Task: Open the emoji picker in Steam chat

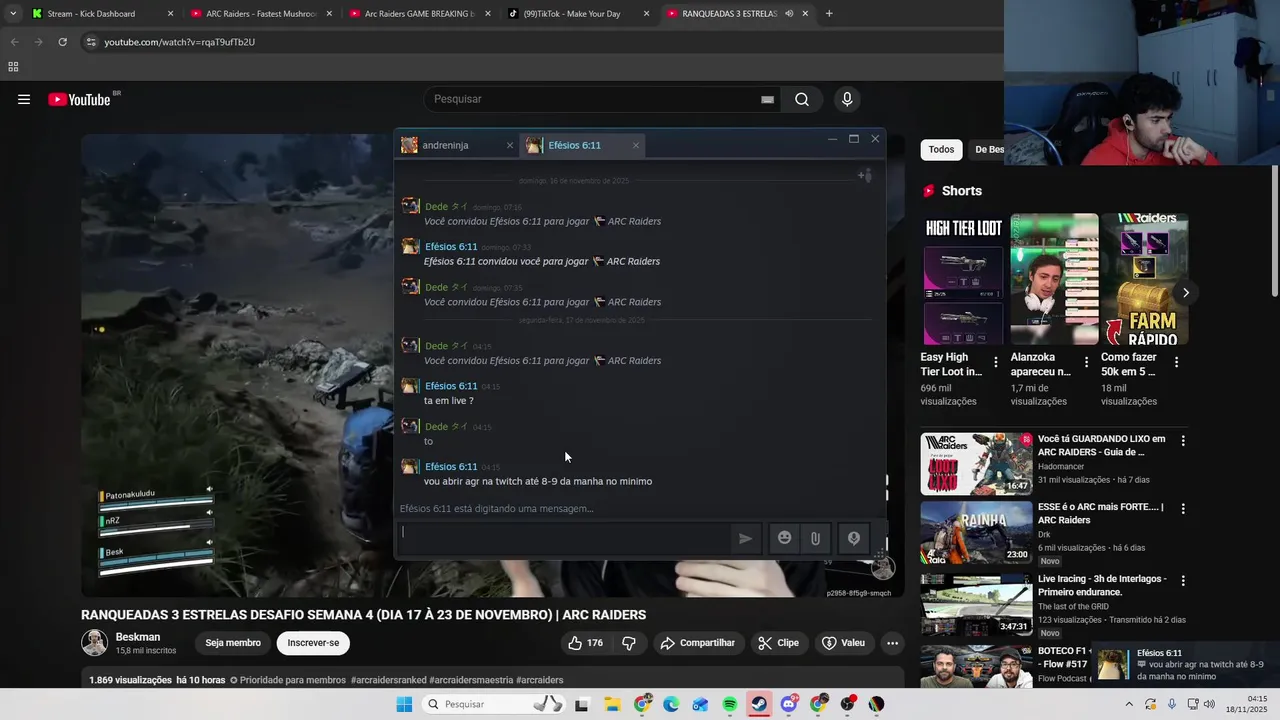Action: click(x=785, y=538)
